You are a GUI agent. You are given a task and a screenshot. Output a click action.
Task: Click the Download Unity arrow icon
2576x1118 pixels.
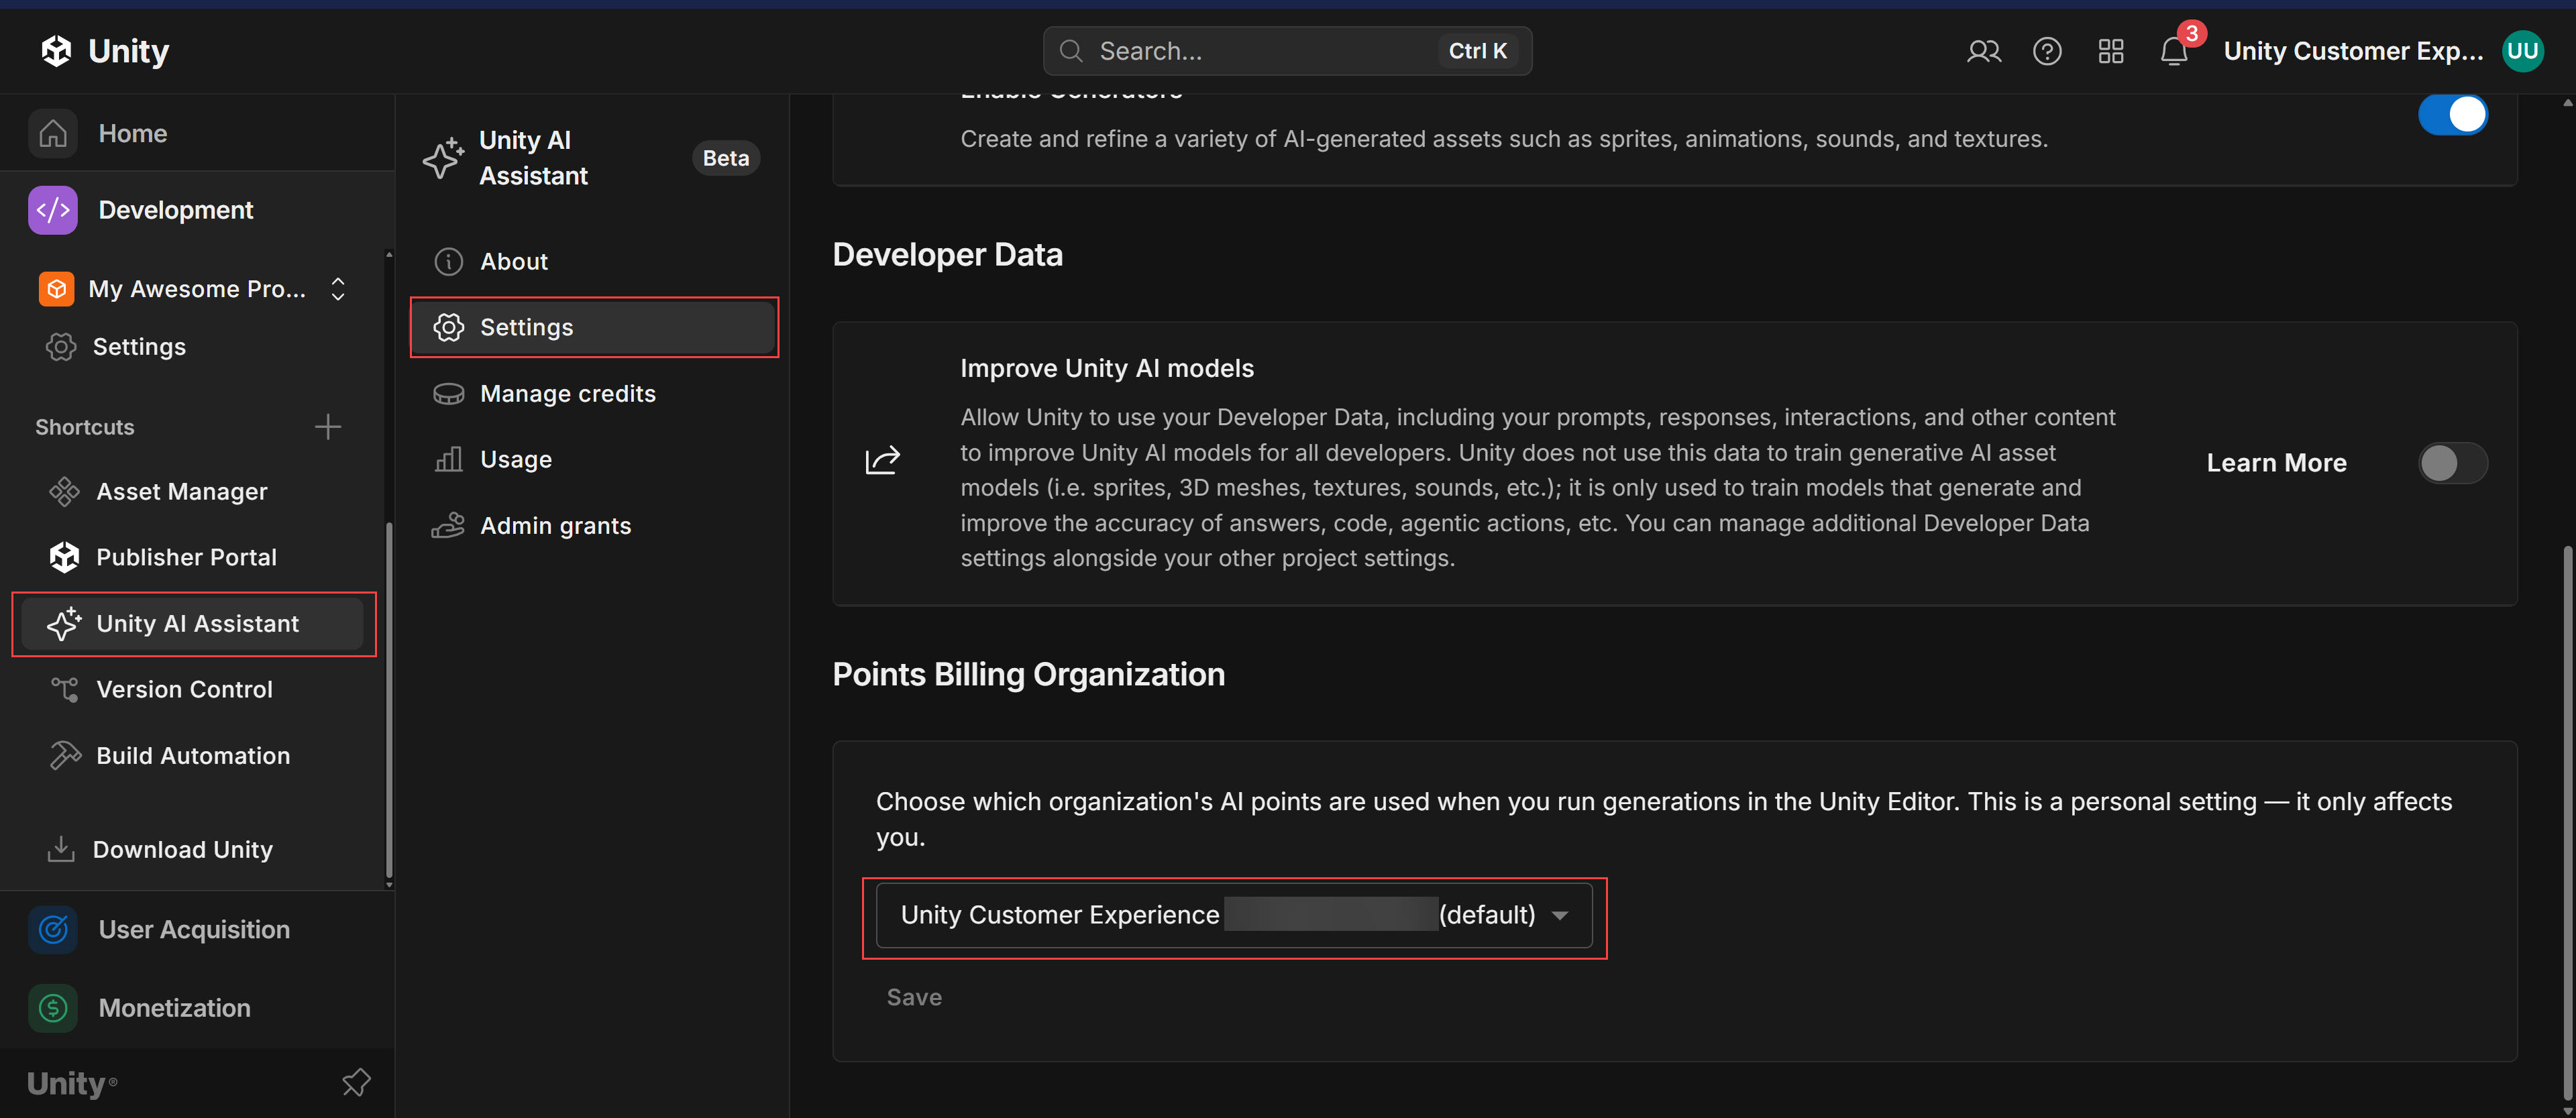coord(61,849)
